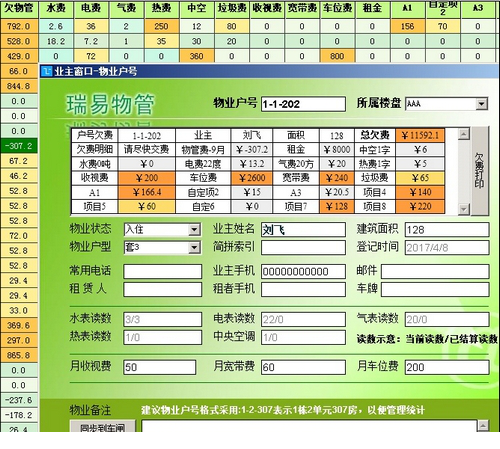Click the 844.8 cell in left column

tap(19, 86)
